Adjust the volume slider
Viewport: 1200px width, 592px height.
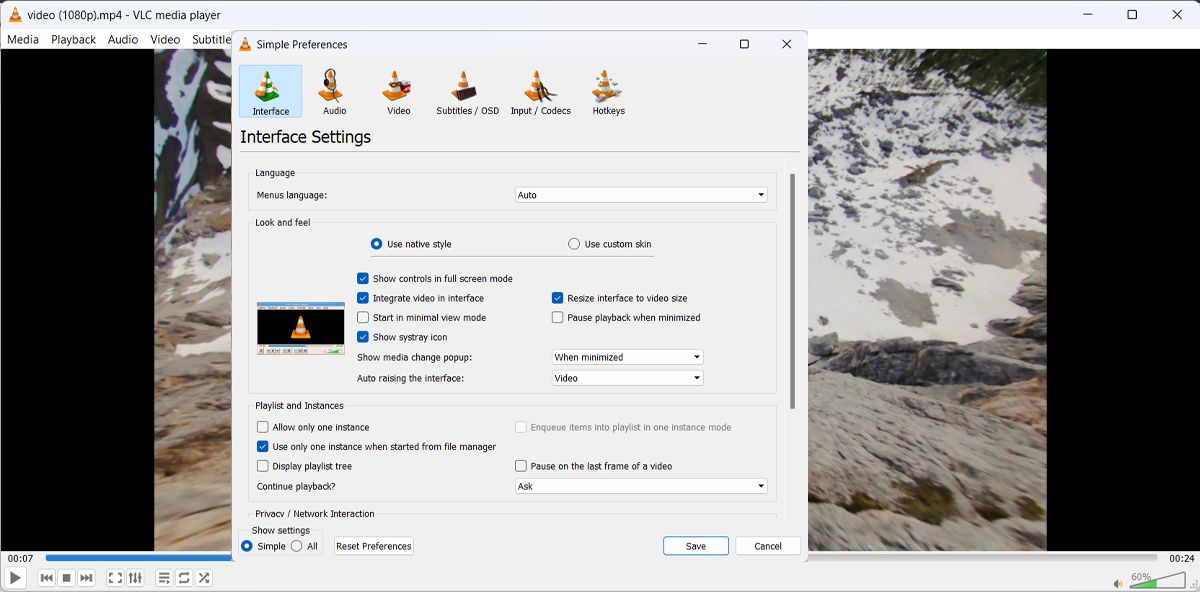tap(1155, 578)
